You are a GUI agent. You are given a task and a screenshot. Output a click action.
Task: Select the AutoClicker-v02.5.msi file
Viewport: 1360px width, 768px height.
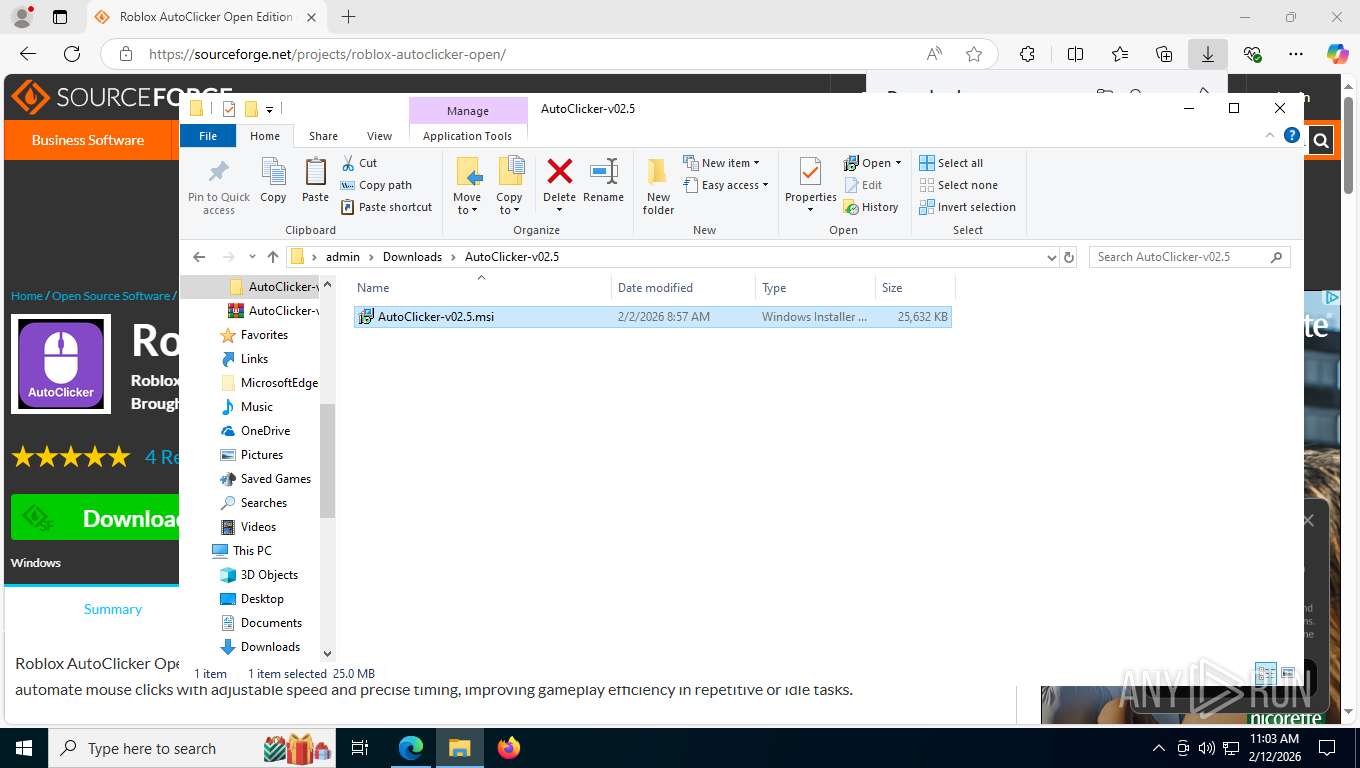pyautogui.click(x=652, y=317)
